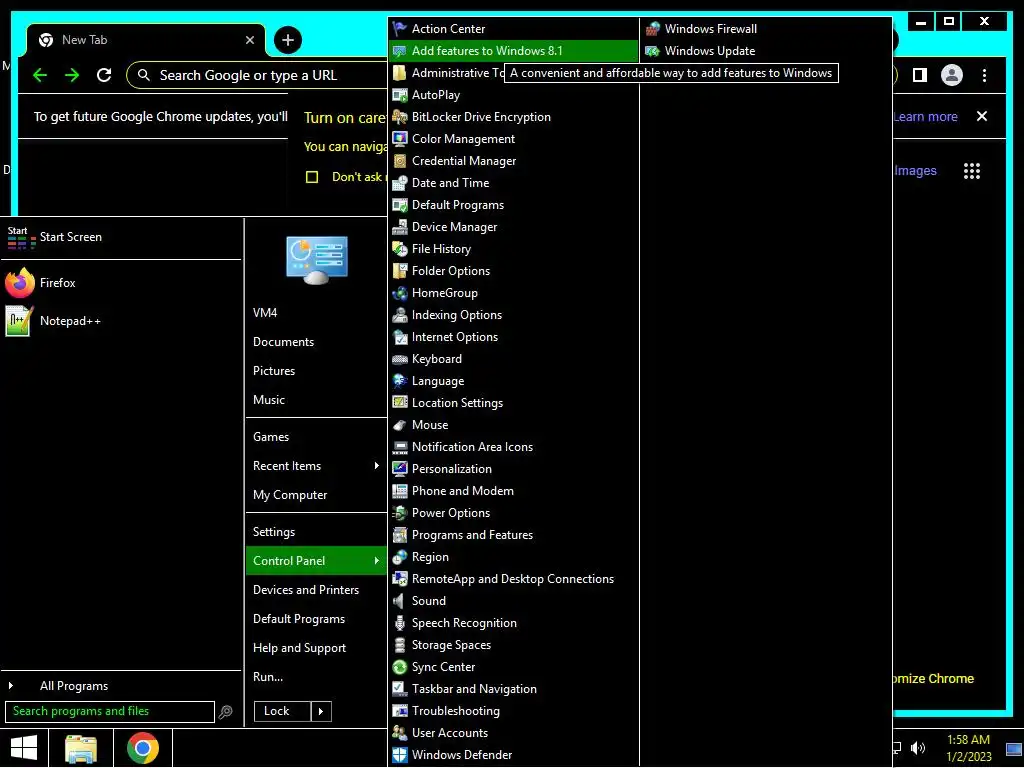Open Chrome three-dot menu
1024x768 pixels.
click(984, 75)
